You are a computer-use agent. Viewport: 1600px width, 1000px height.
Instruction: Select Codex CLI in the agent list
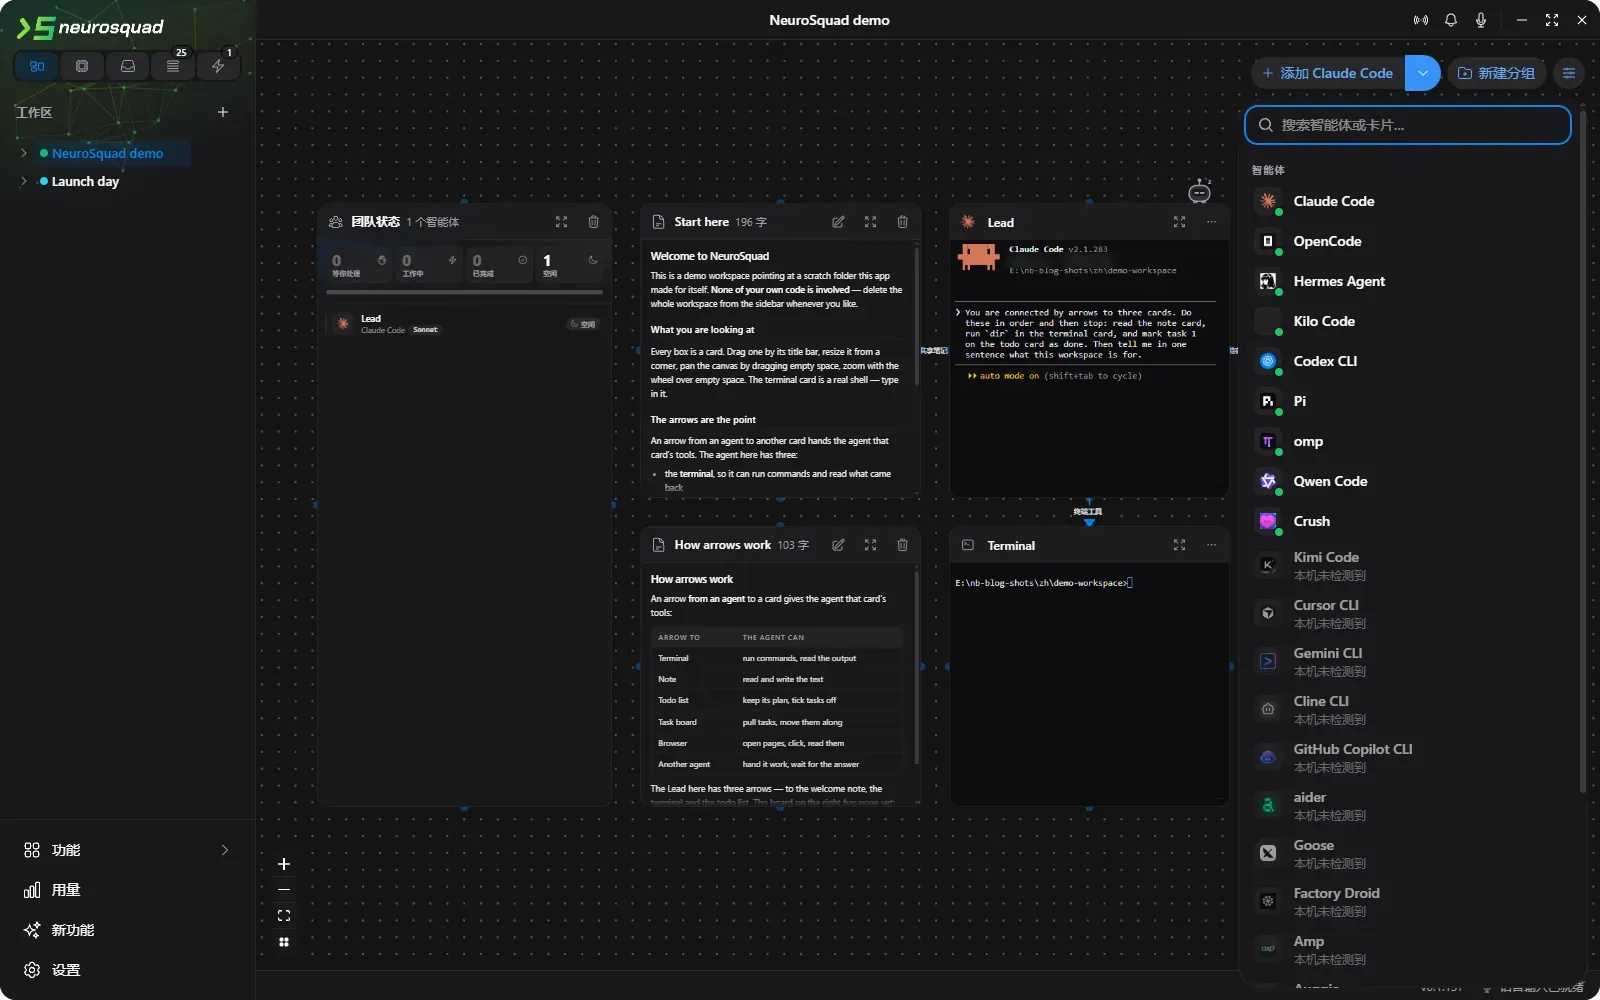(x=1410, y=361)
